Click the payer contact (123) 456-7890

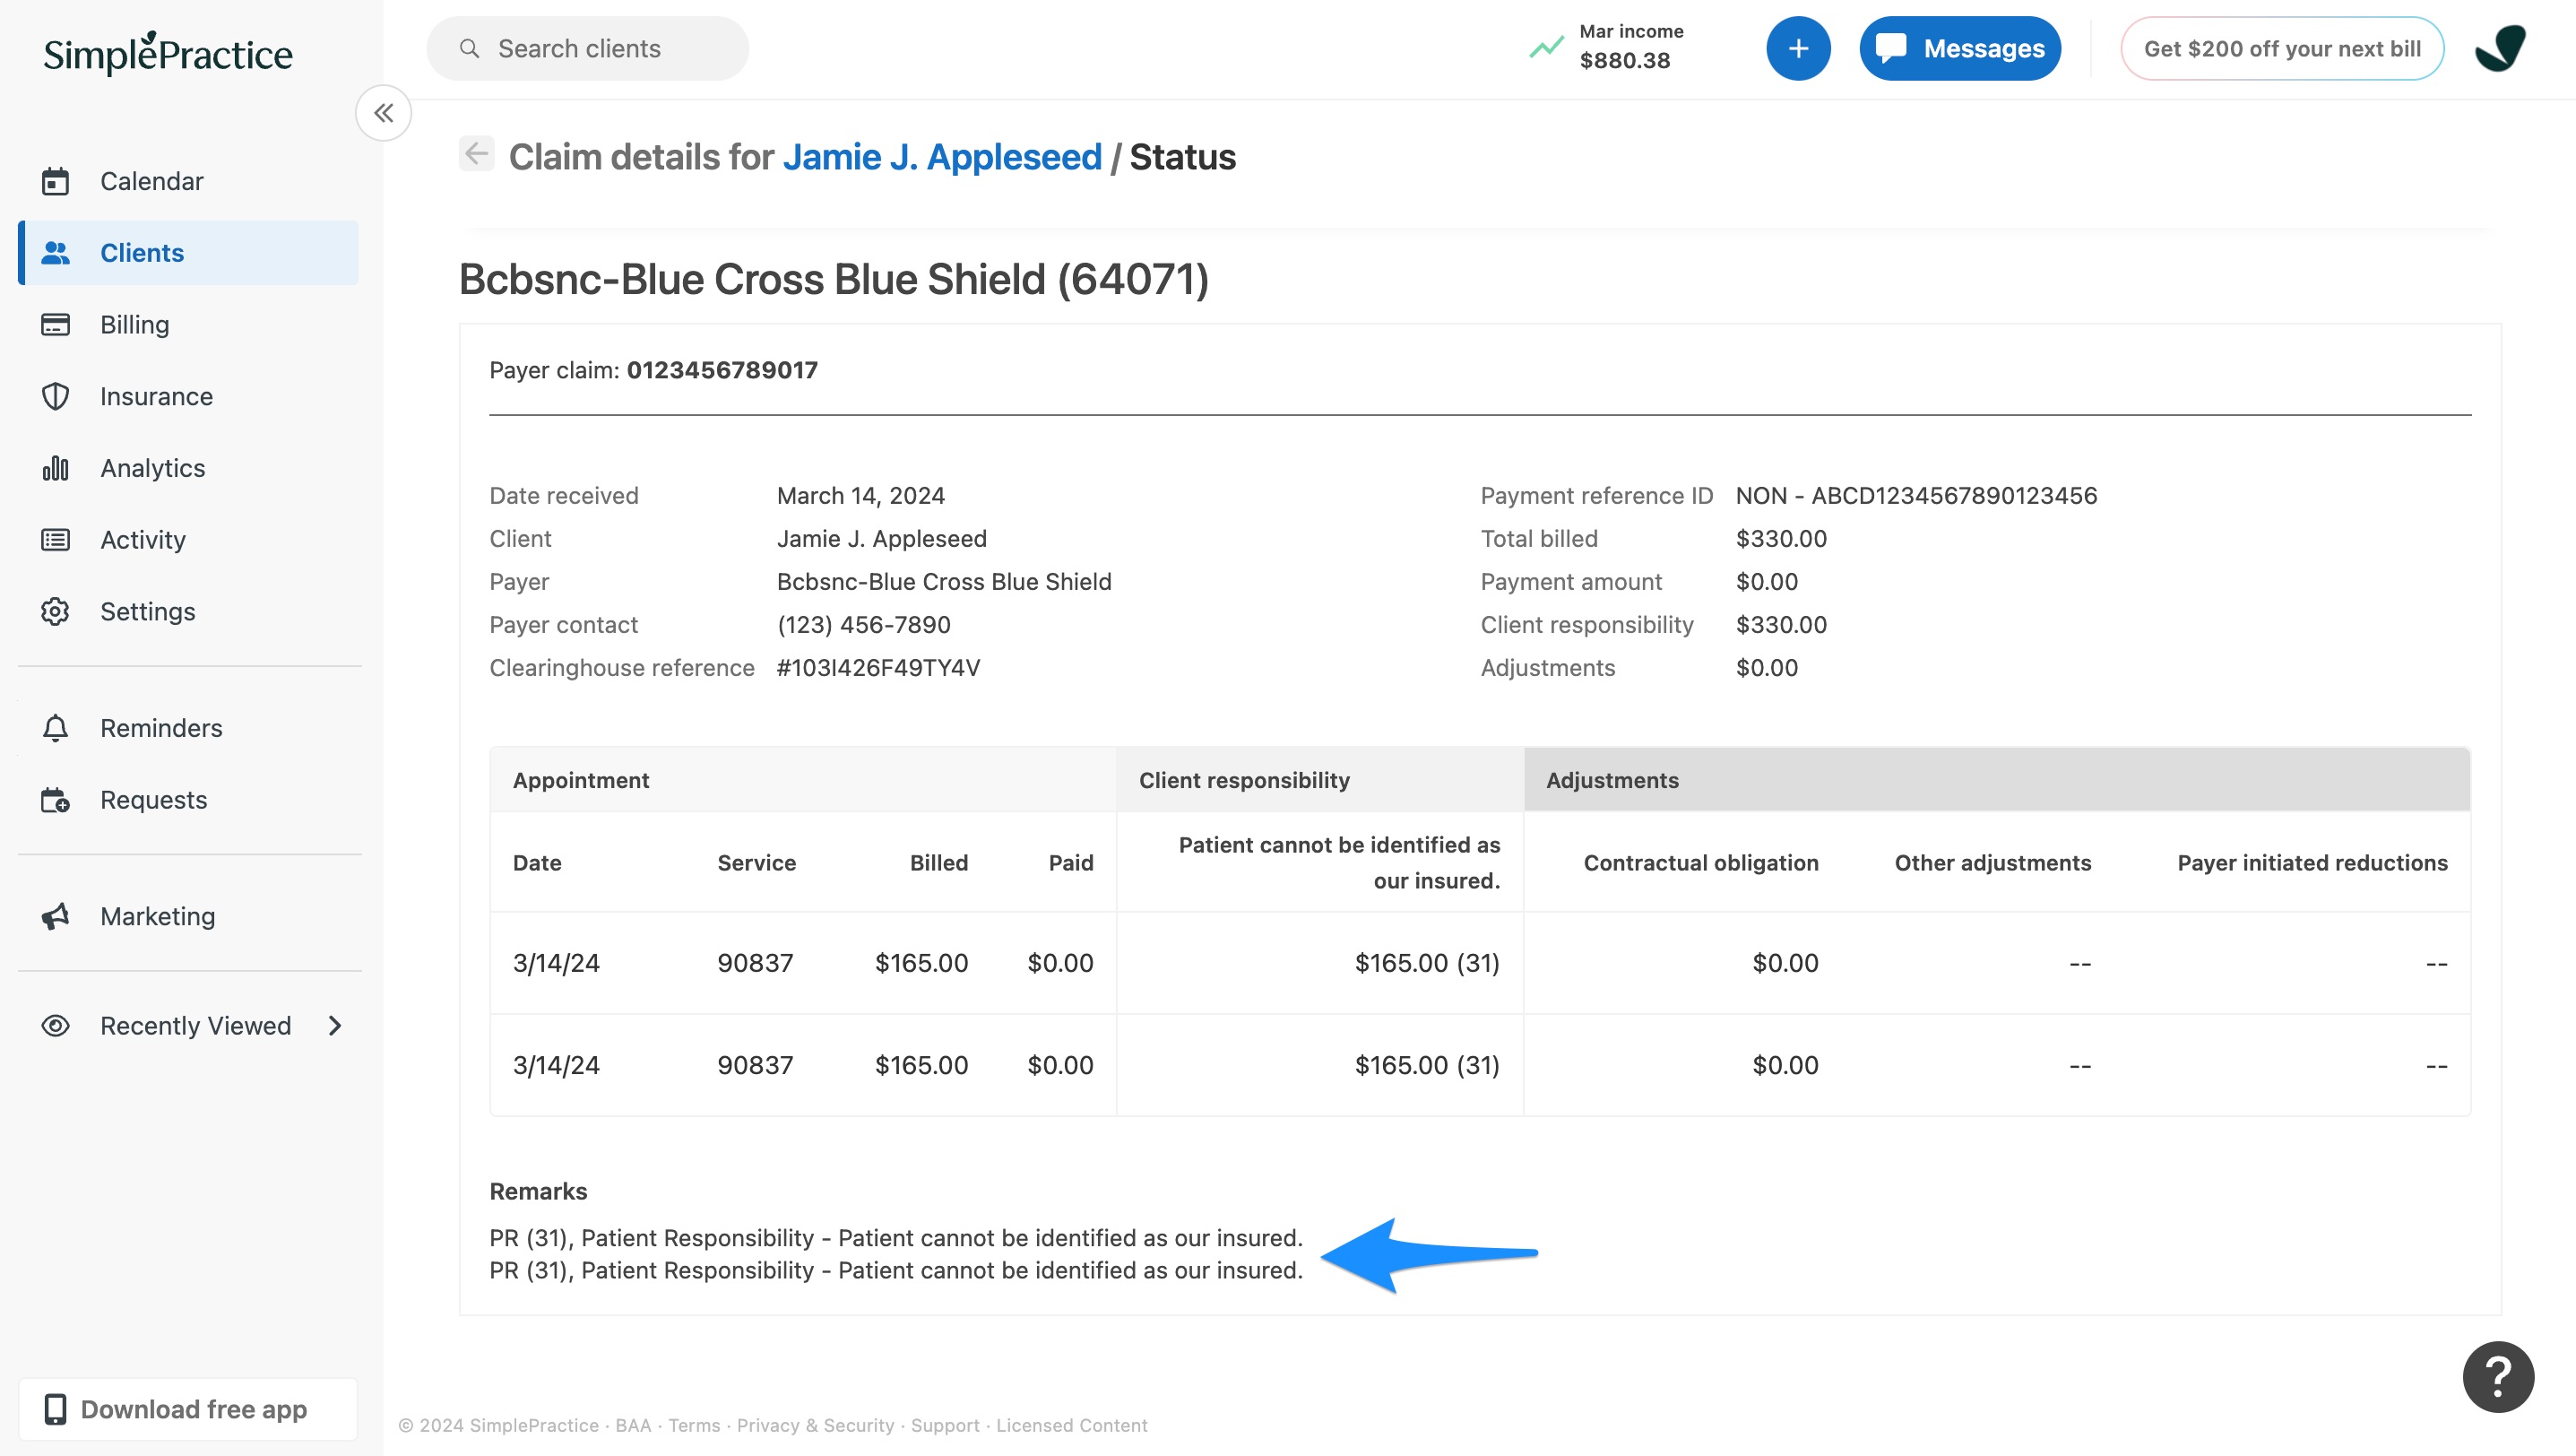pos(863,625)
